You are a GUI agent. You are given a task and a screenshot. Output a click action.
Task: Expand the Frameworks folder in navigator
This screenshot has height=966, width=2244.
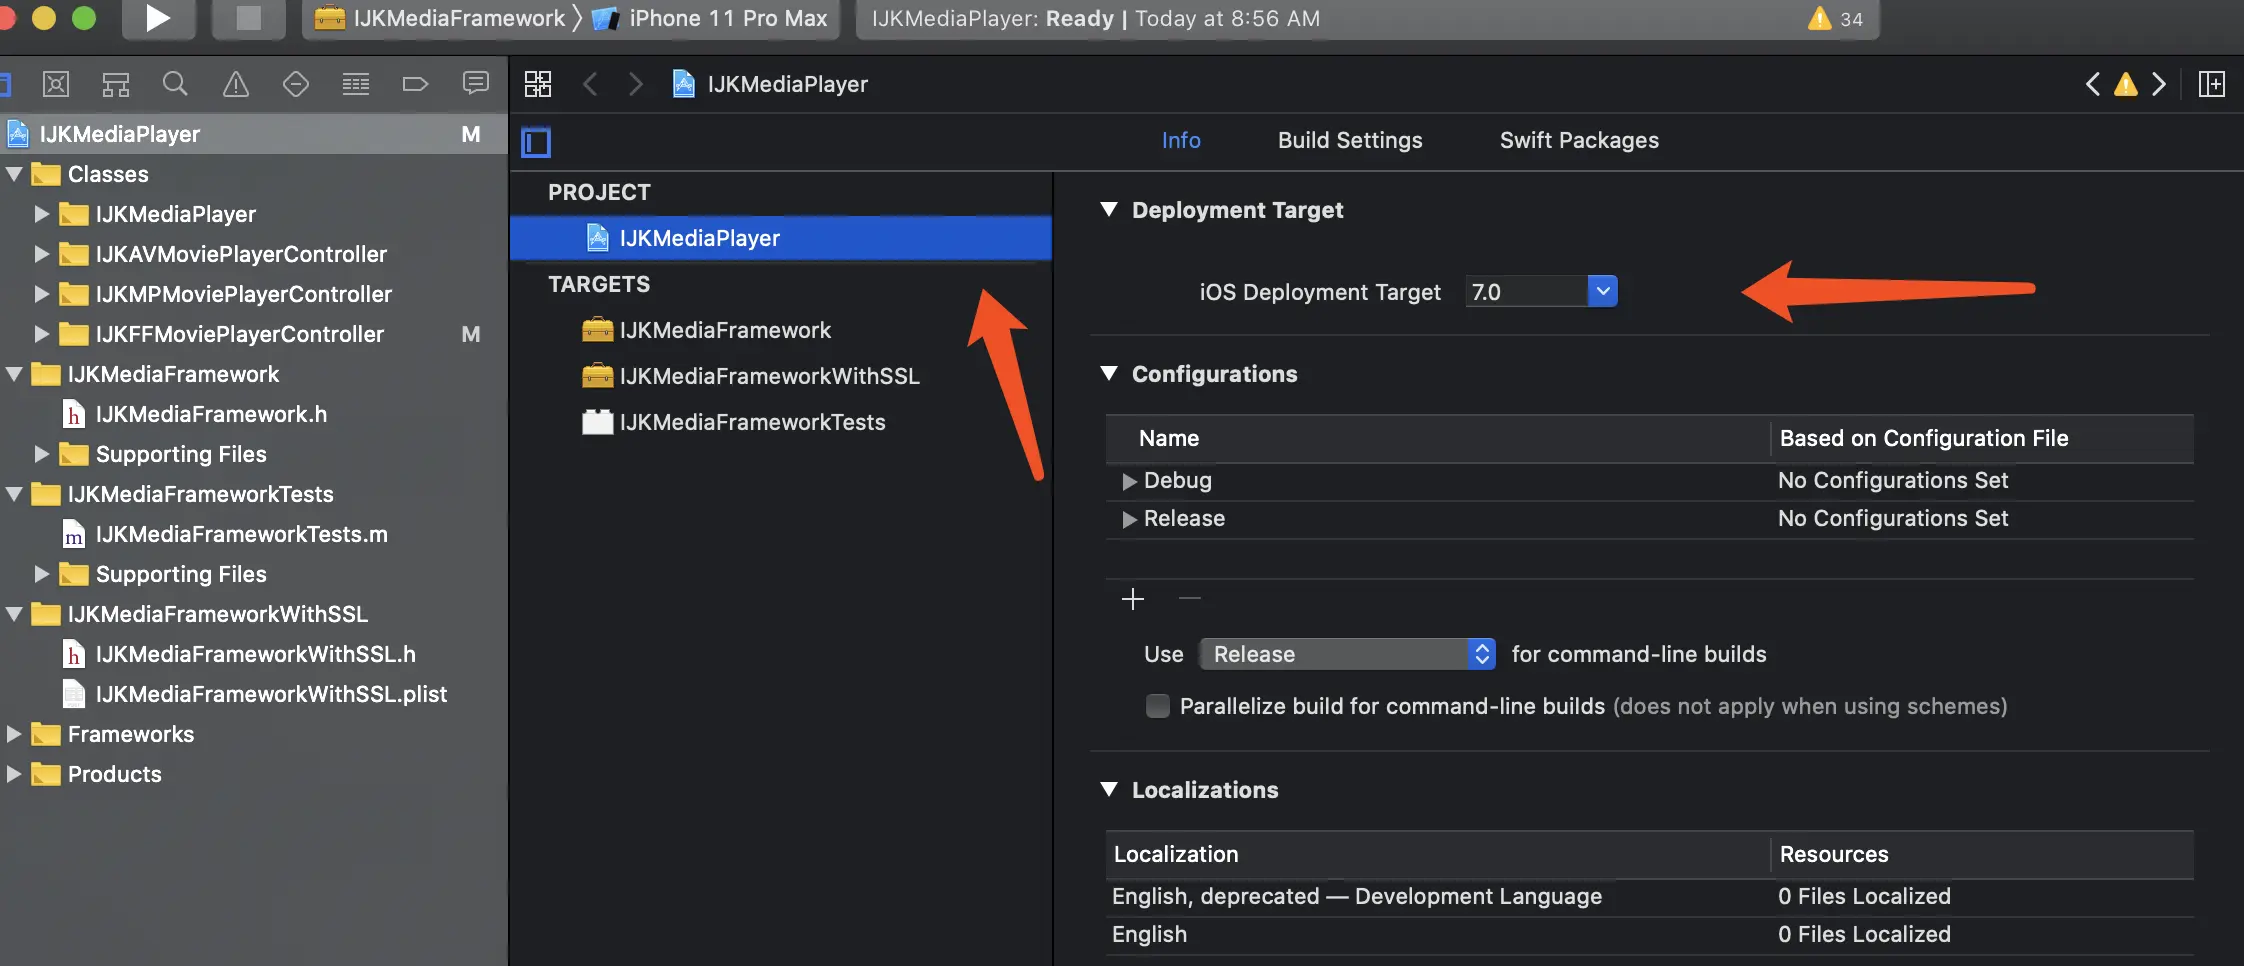point(14,734)
